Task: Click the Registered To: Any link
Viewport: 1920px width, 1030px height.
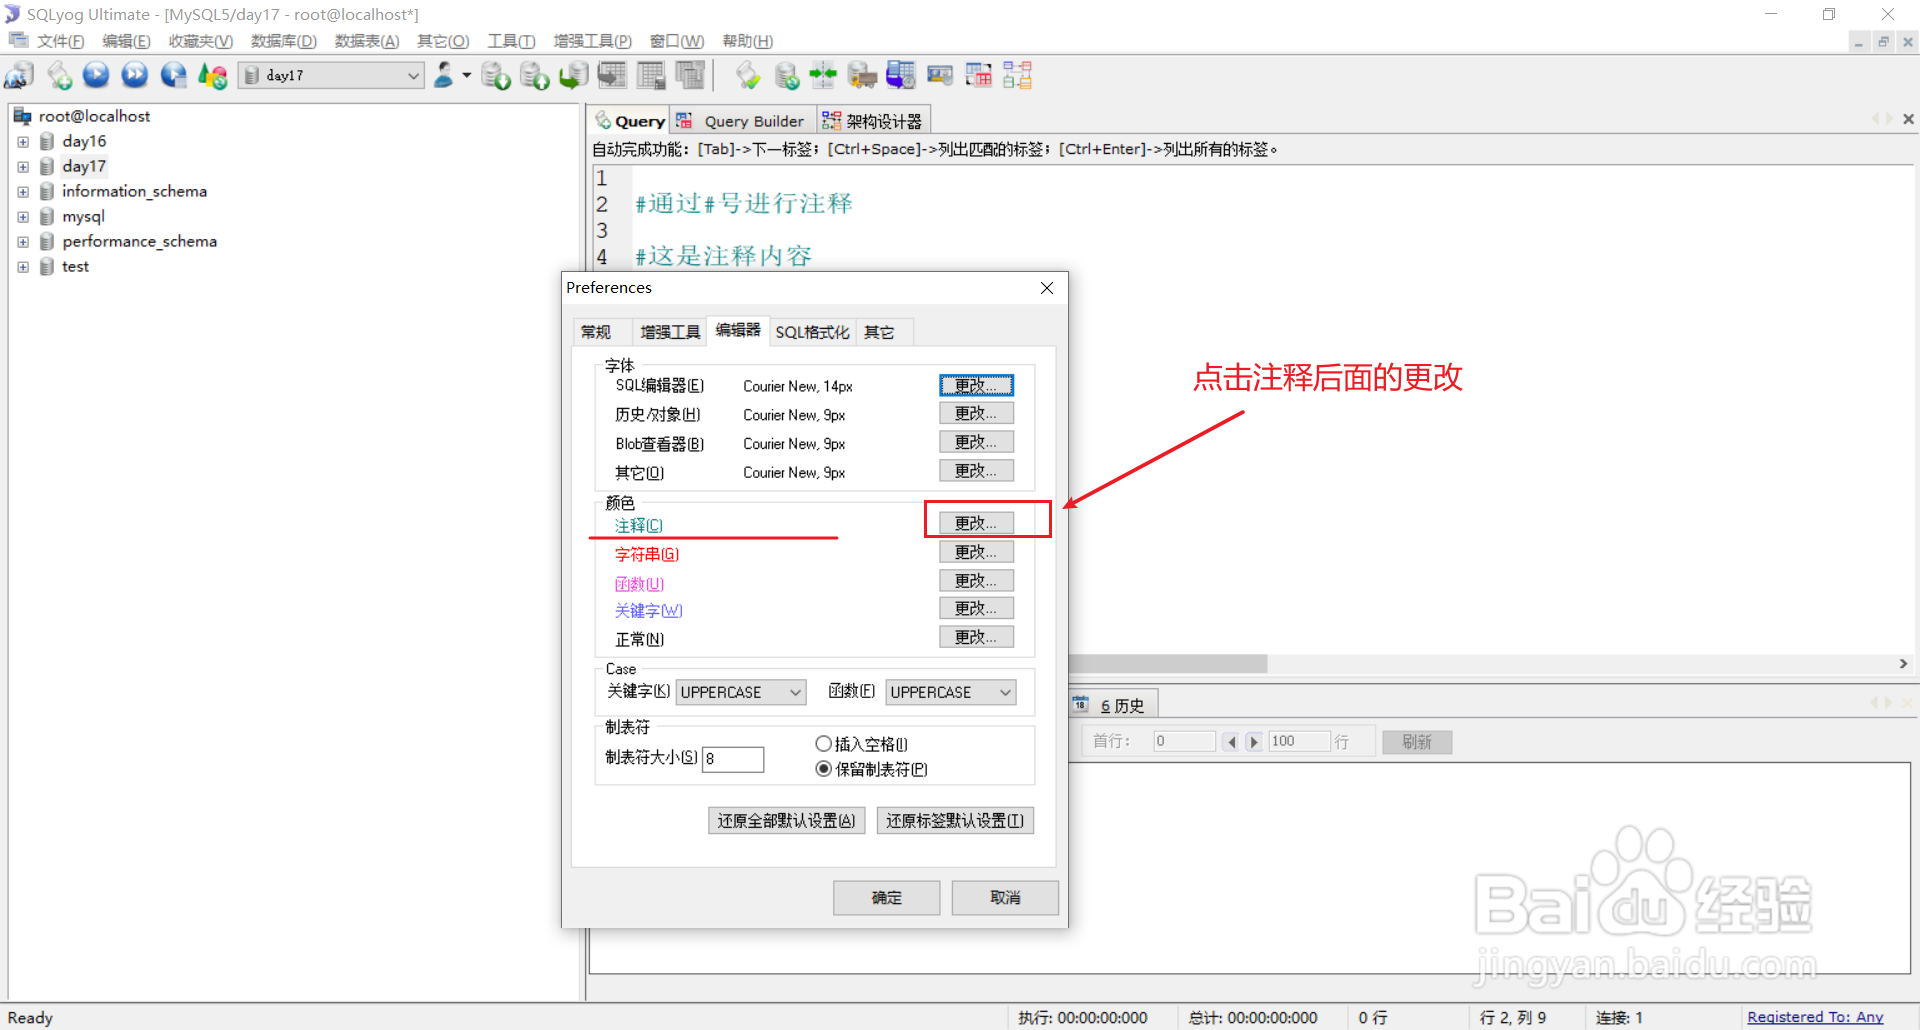Action: pyautogui.click(x=1815, y=1017)
